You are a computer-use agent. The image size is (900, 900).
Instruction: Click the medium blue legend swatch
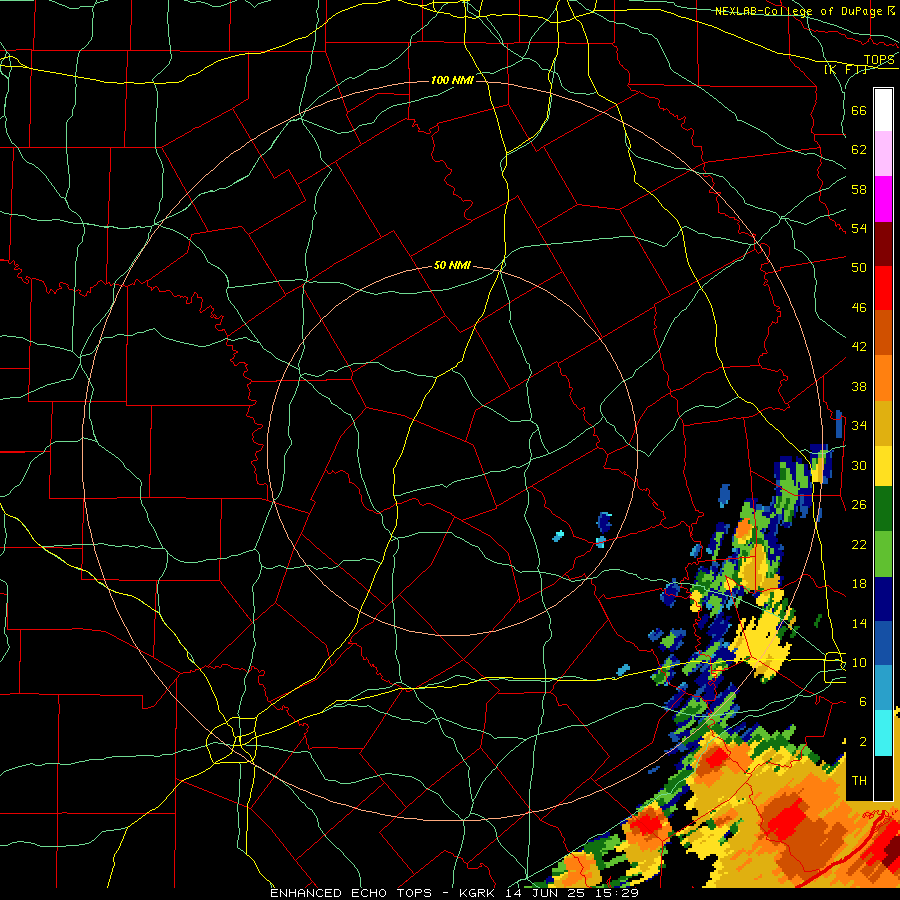coord(883,643)
